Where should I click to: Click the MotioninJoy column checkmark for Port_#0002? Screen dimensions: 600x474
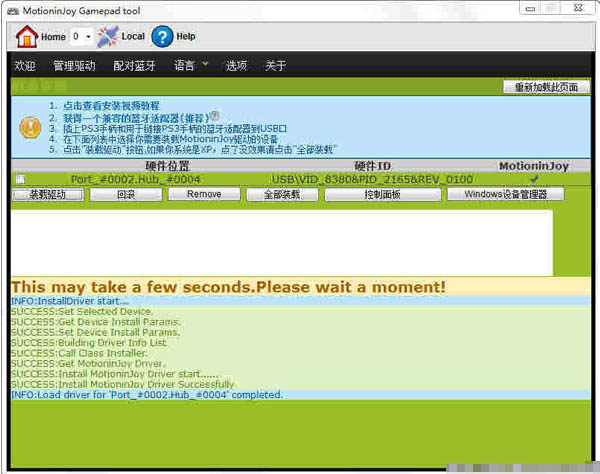pyautogui.click(x=534, y=179)
